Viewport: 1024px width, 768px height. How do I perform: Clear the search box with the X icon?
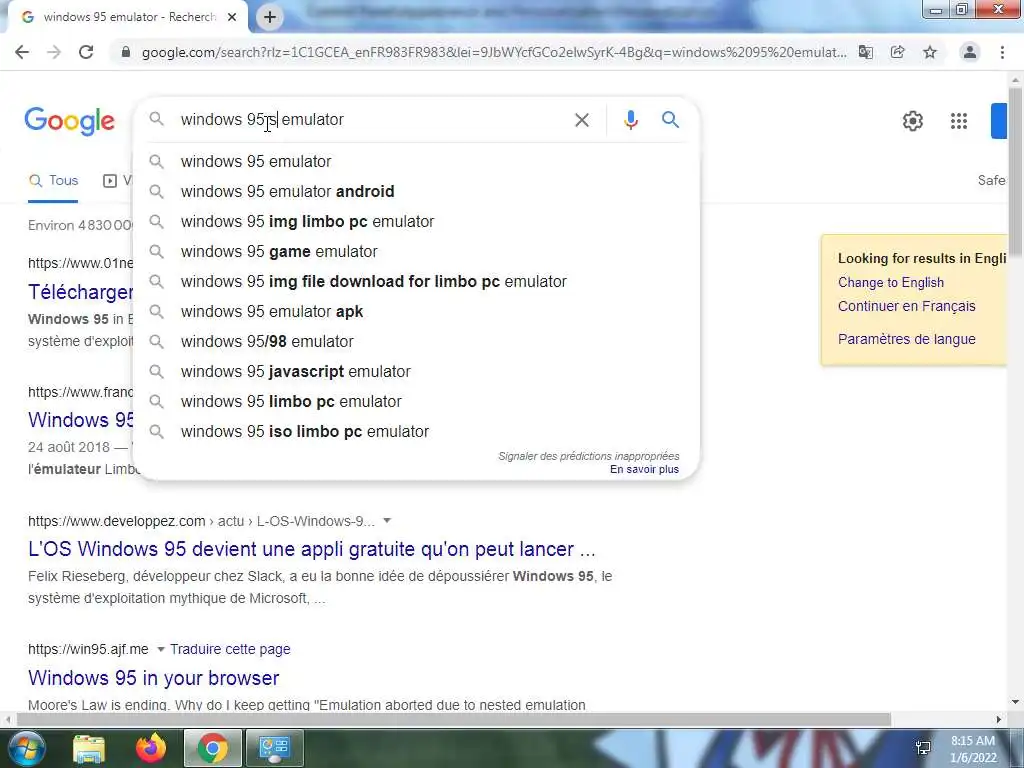click(x=582, y=120)
